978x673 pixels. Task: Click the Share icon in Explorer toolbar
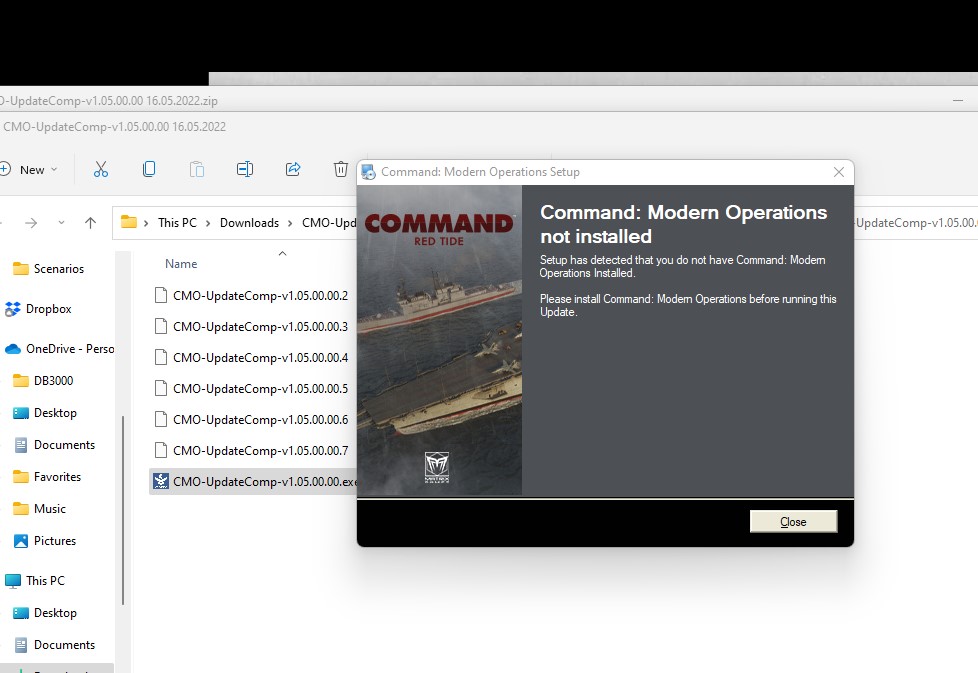293,169
